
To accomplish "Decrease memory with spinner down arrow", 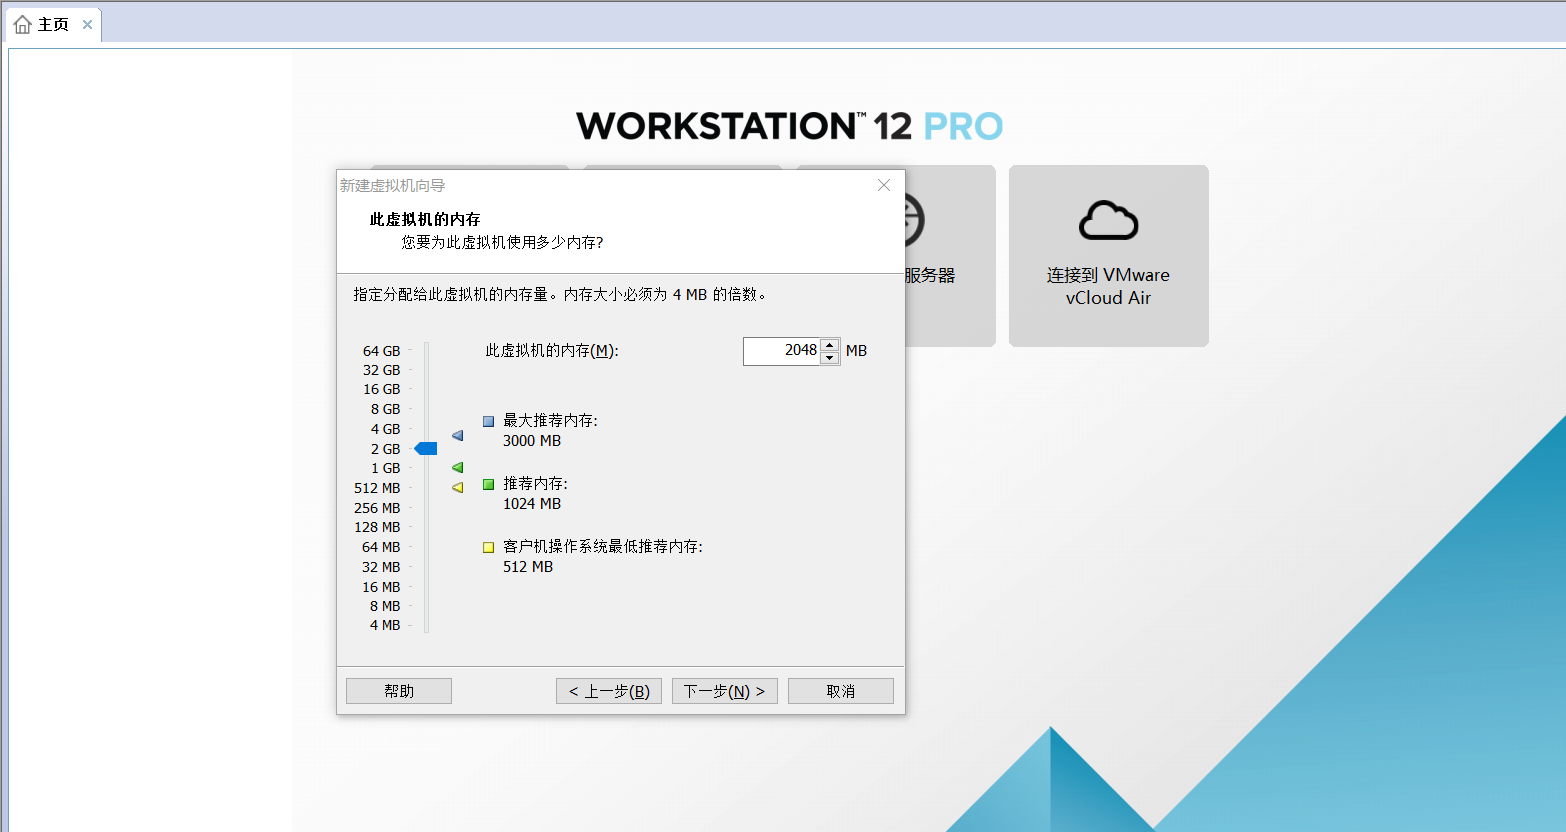I will tap(830, 358).
